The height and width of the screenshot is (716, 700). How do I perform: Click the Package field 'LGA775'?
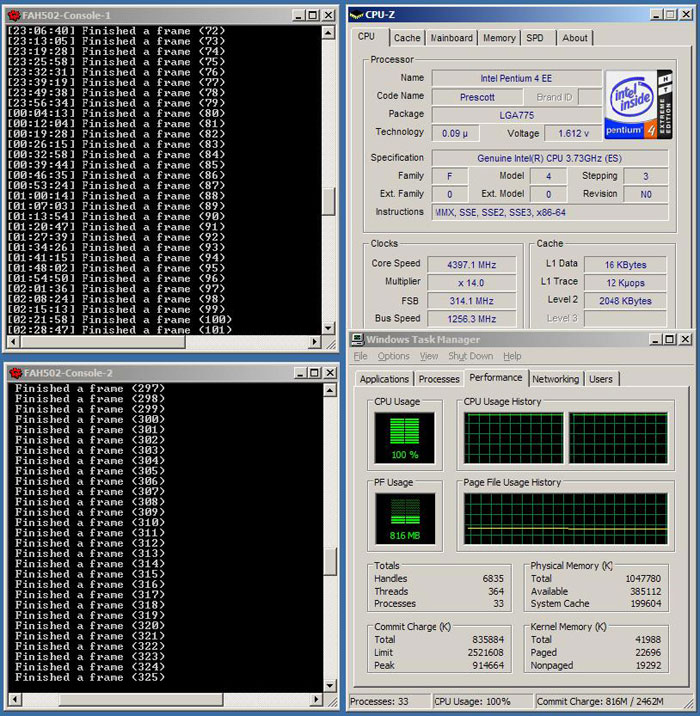(516, 115)
